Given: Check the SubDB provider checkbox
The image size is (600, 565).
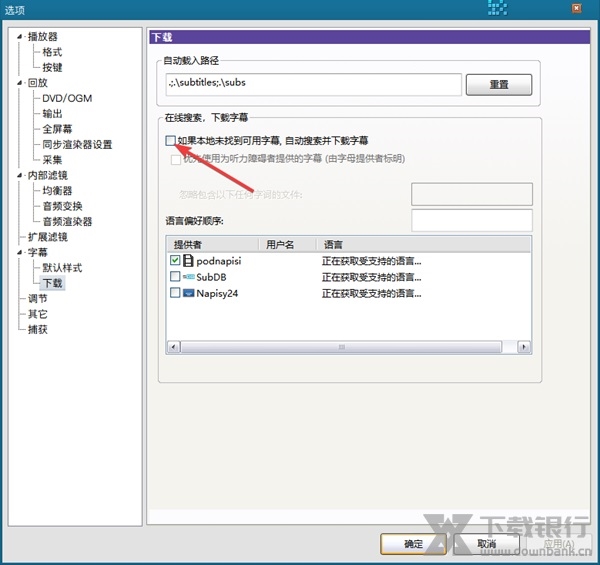Looking at the screenshot, I should click(175, 277).
